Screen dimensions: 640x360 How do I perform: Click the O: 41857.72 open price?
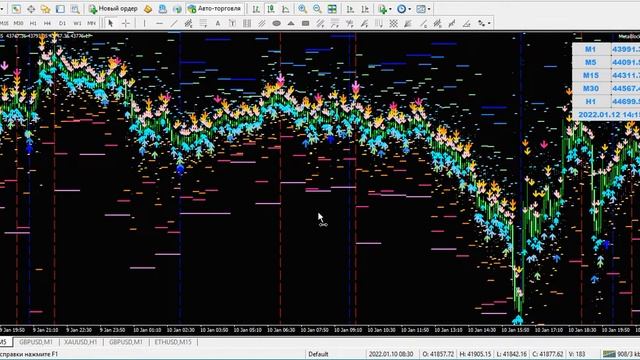(x=438, y=354)
